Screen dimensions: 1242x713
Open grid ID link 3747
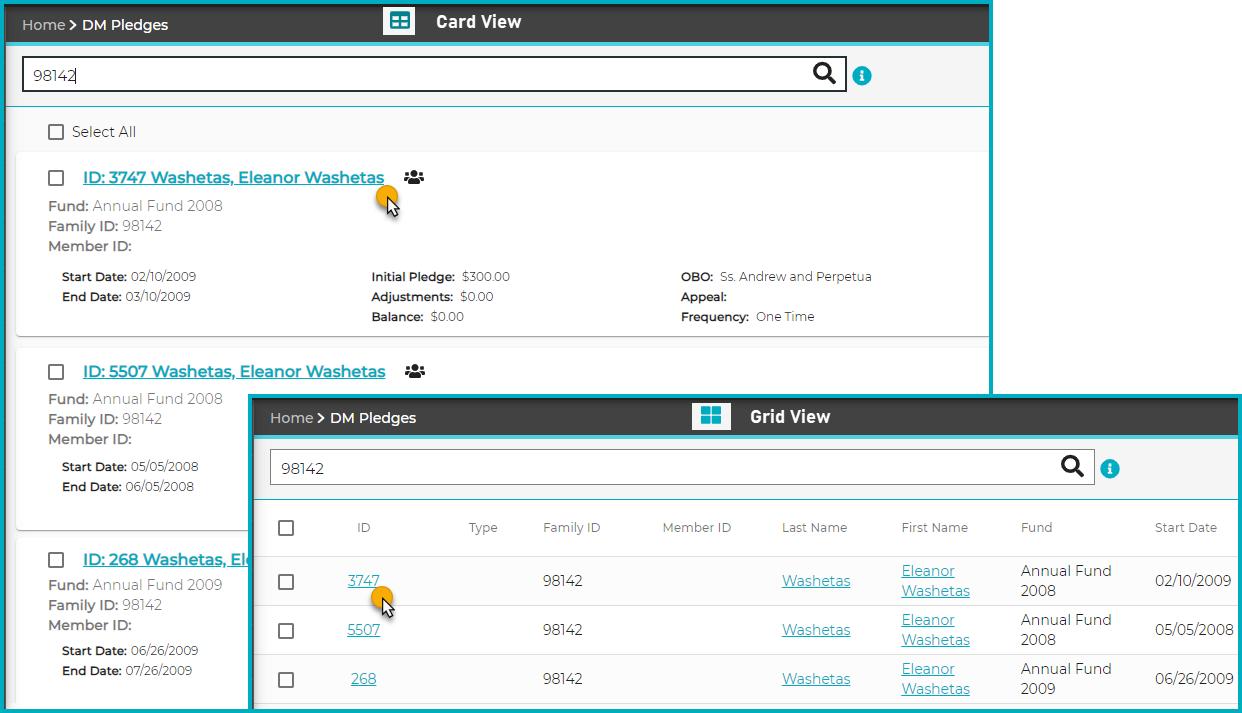point(363,581)
